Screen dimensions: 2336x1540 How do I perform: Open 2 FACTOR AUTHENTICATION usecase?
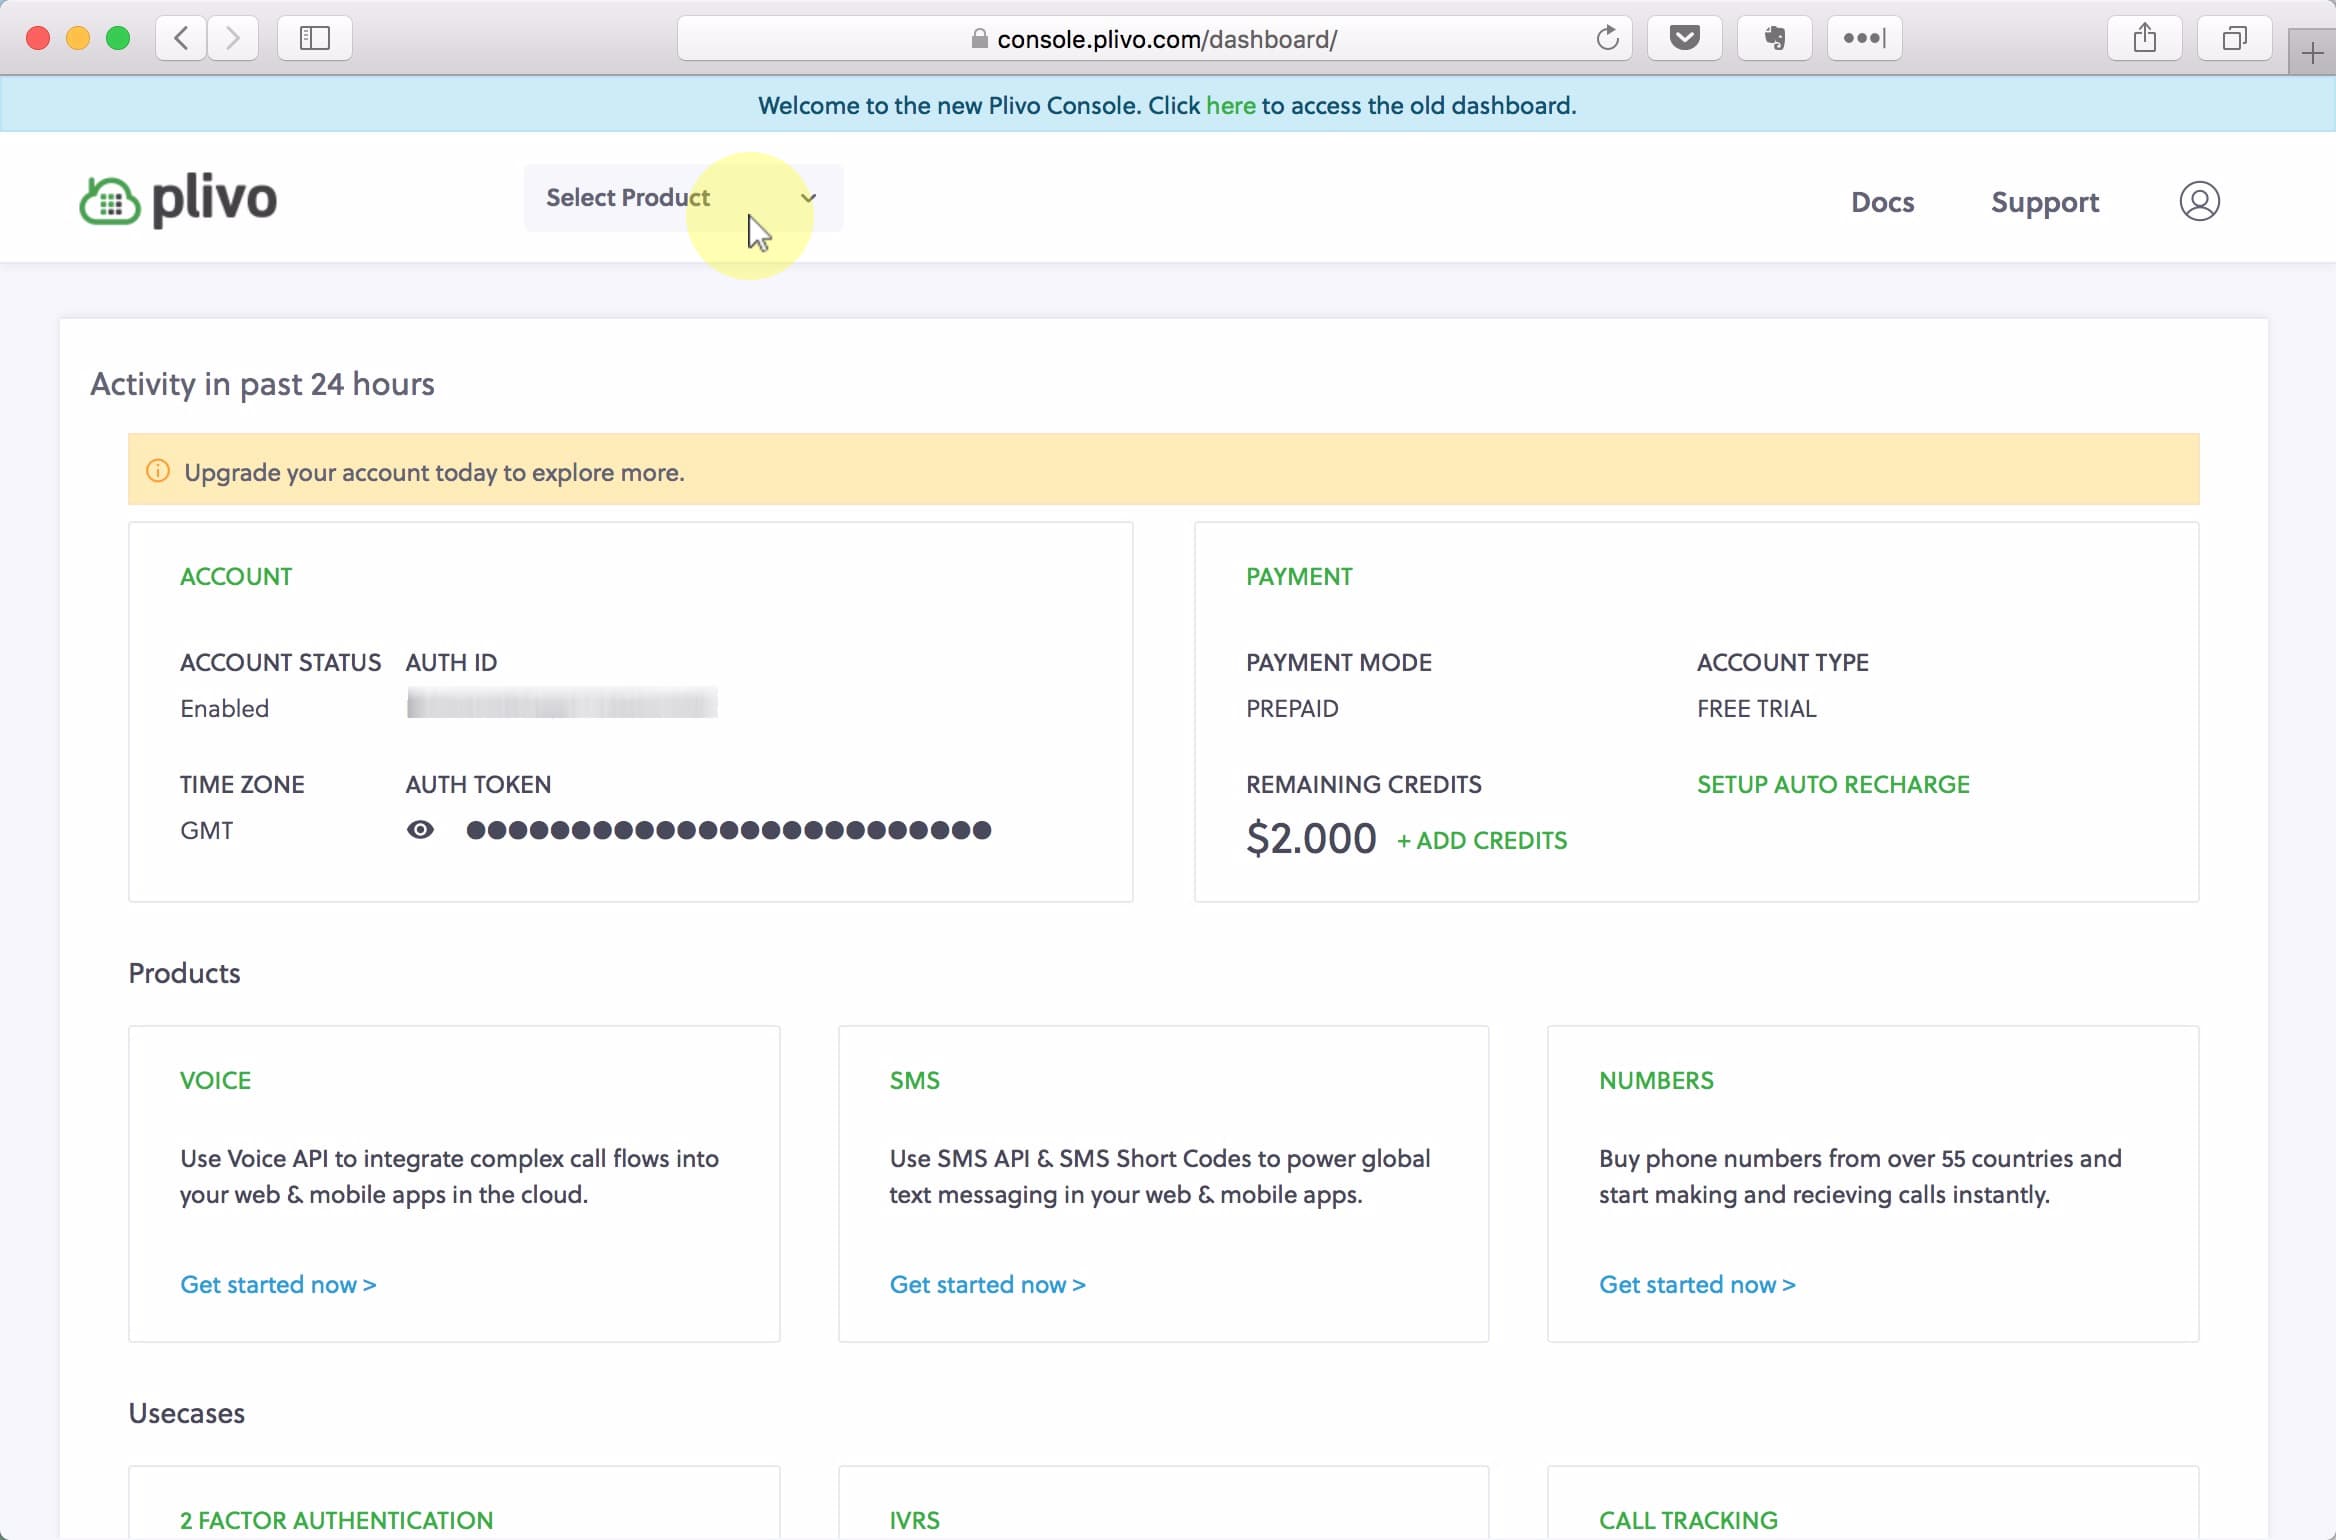[336, 1520]
